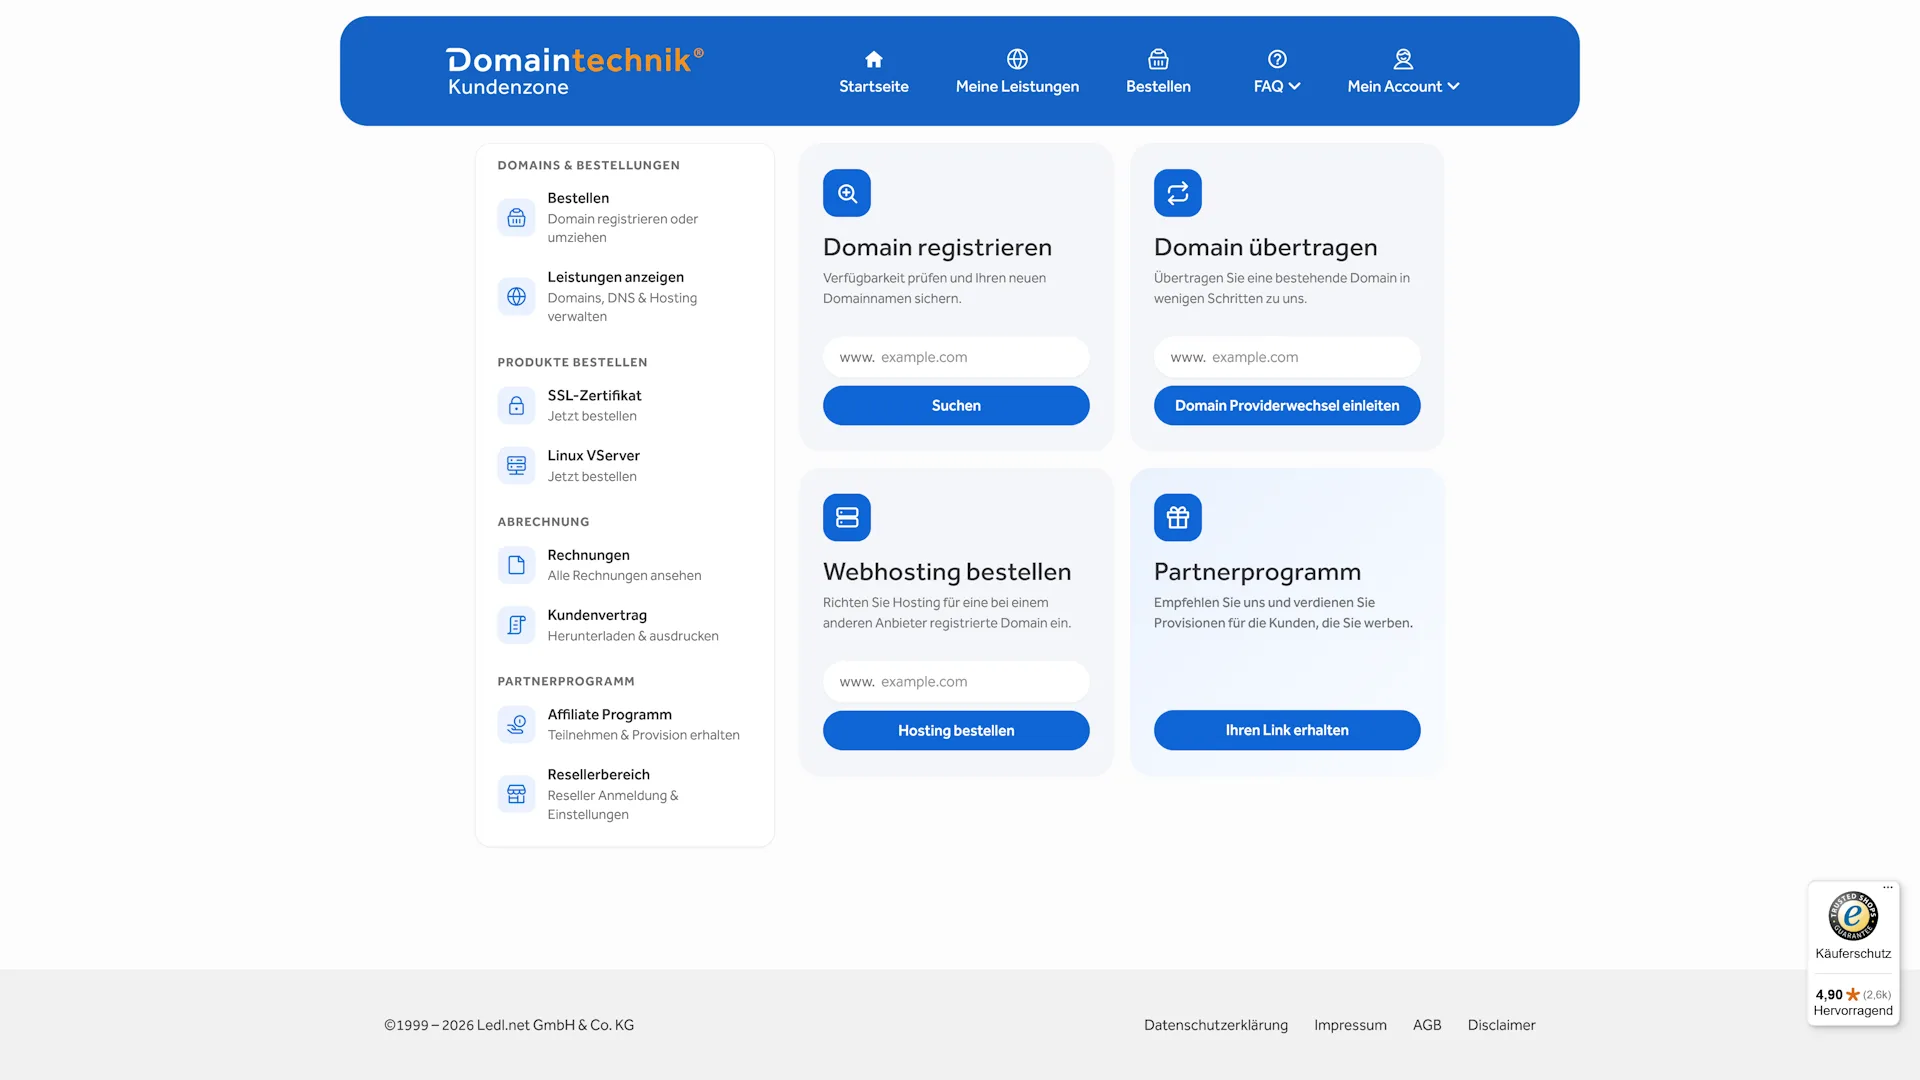Open the Impressum footer link

click(1350, 1025)
